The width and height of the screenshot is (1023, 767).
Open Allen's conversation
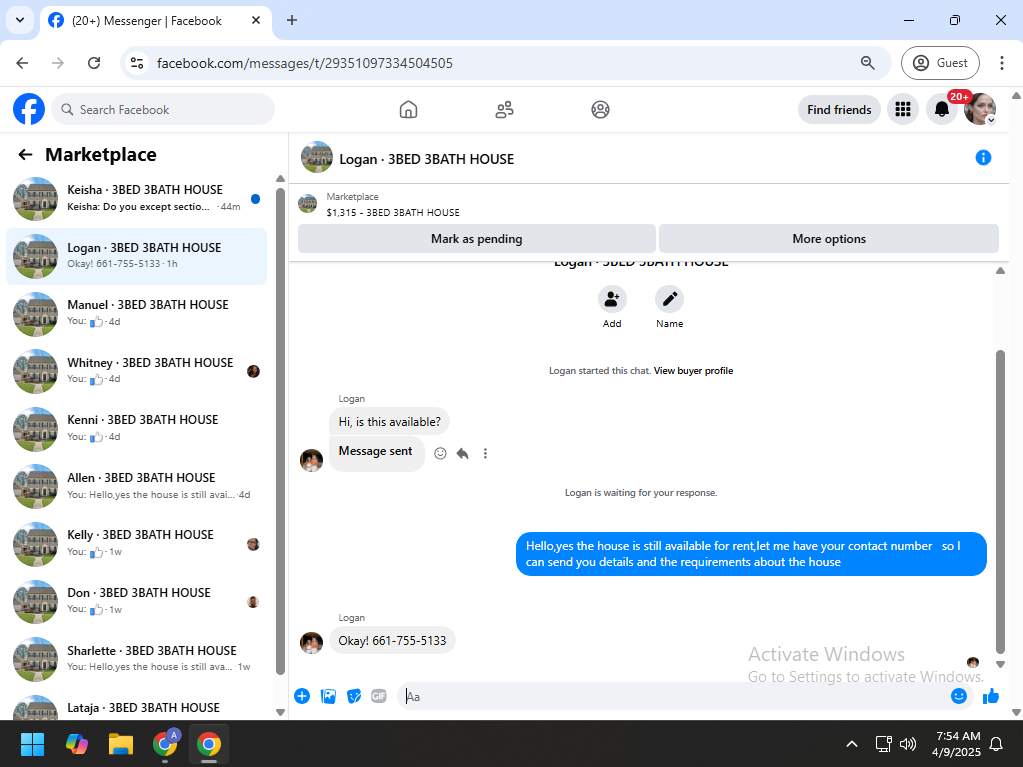coord(136,487)
